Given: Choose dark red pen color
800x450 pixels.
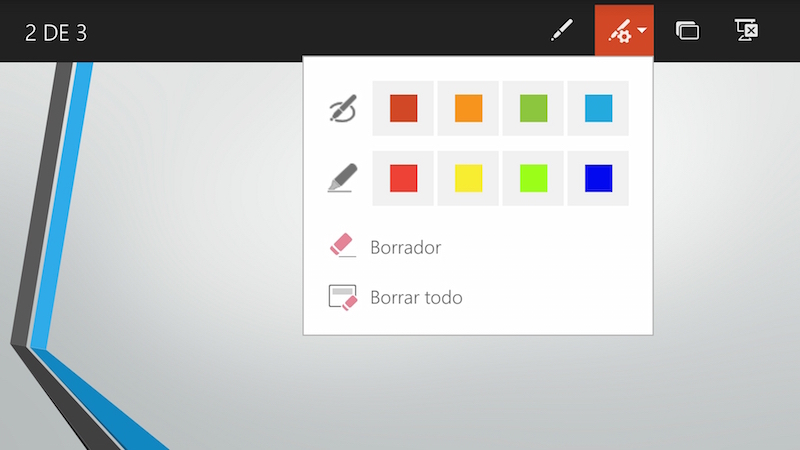Looking at the screenshot, I should 403,108.
